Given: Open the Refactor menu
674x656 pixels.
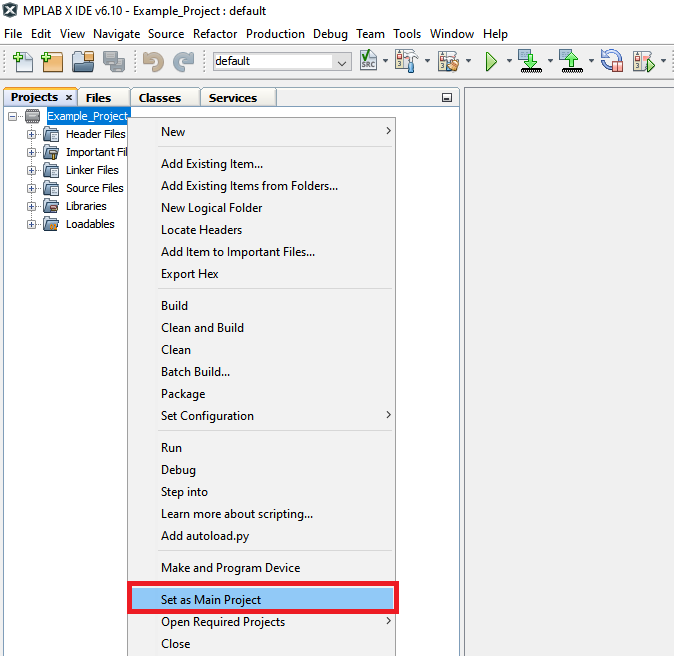Looking at the screenshot, I should (215, 34).
